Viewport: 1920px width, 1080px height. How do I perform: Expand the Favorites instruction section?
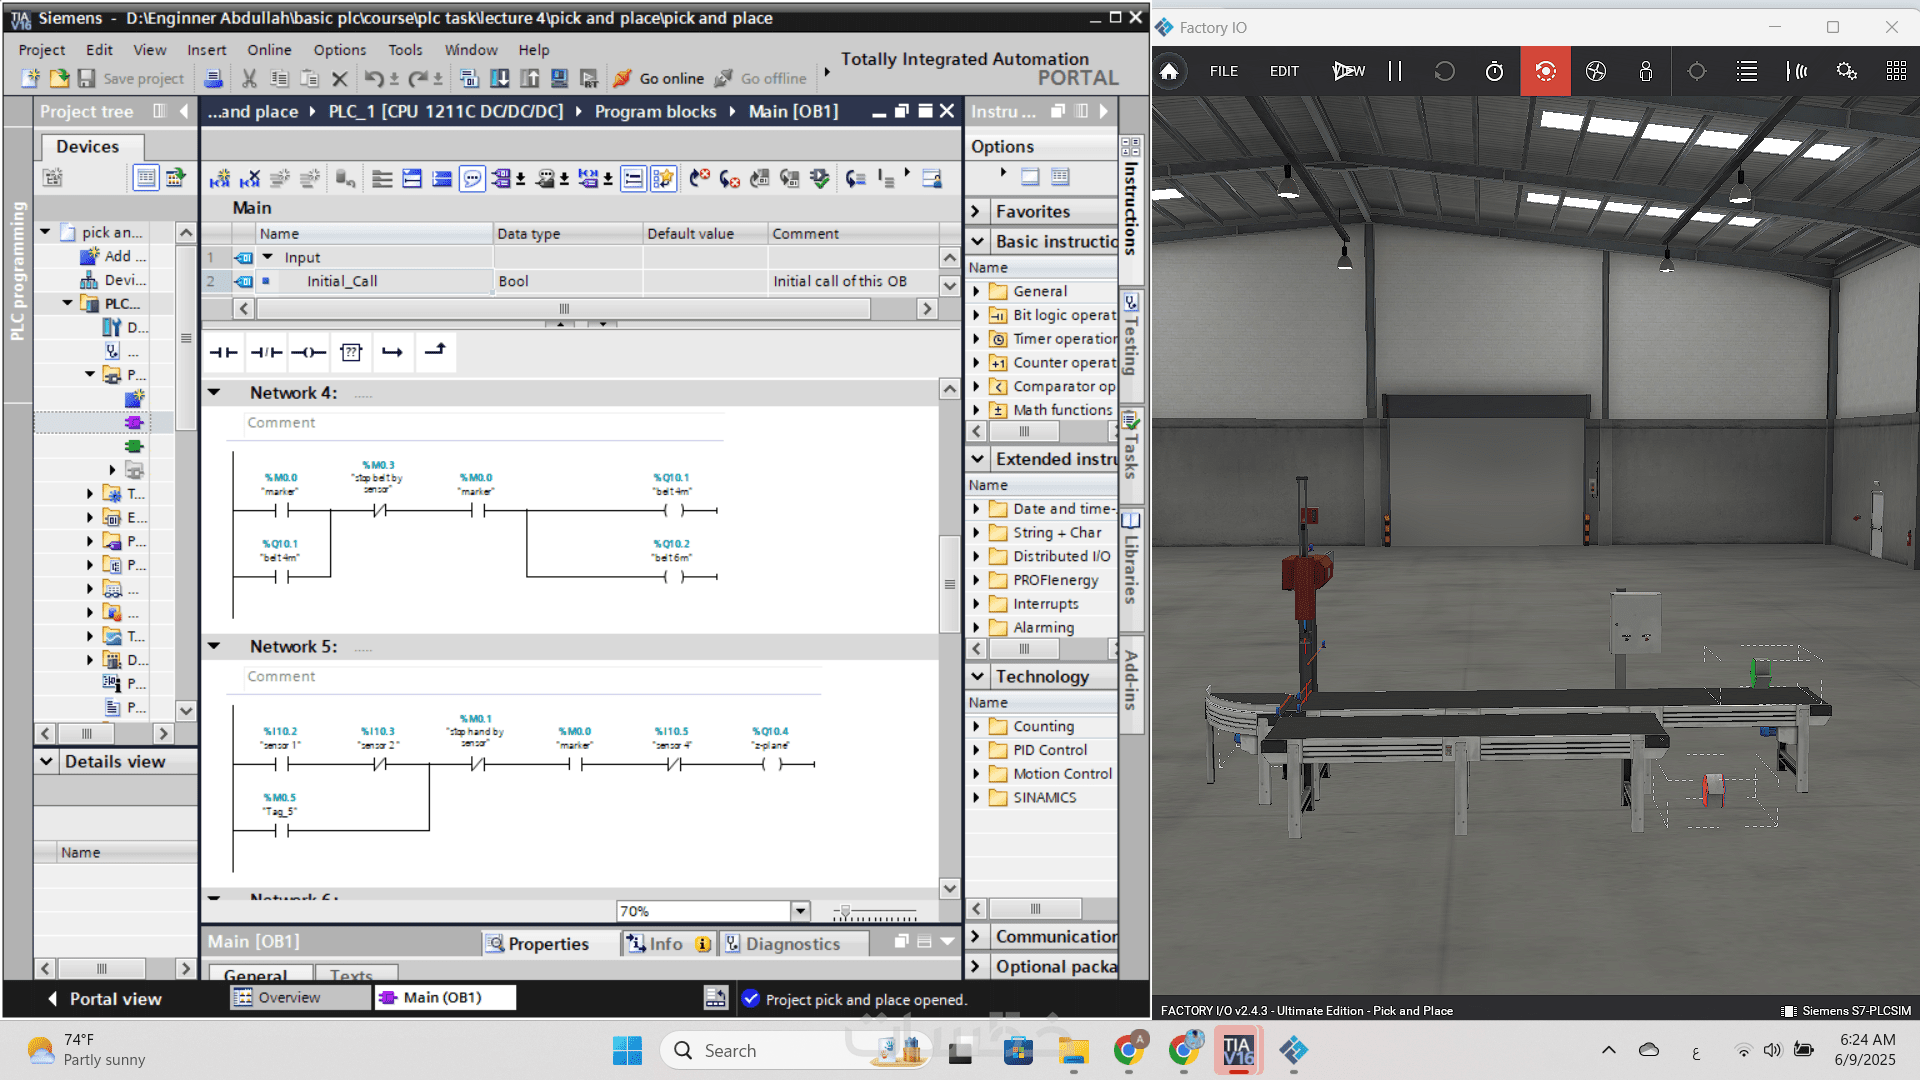pyautogui.click(x=976, y=212)
